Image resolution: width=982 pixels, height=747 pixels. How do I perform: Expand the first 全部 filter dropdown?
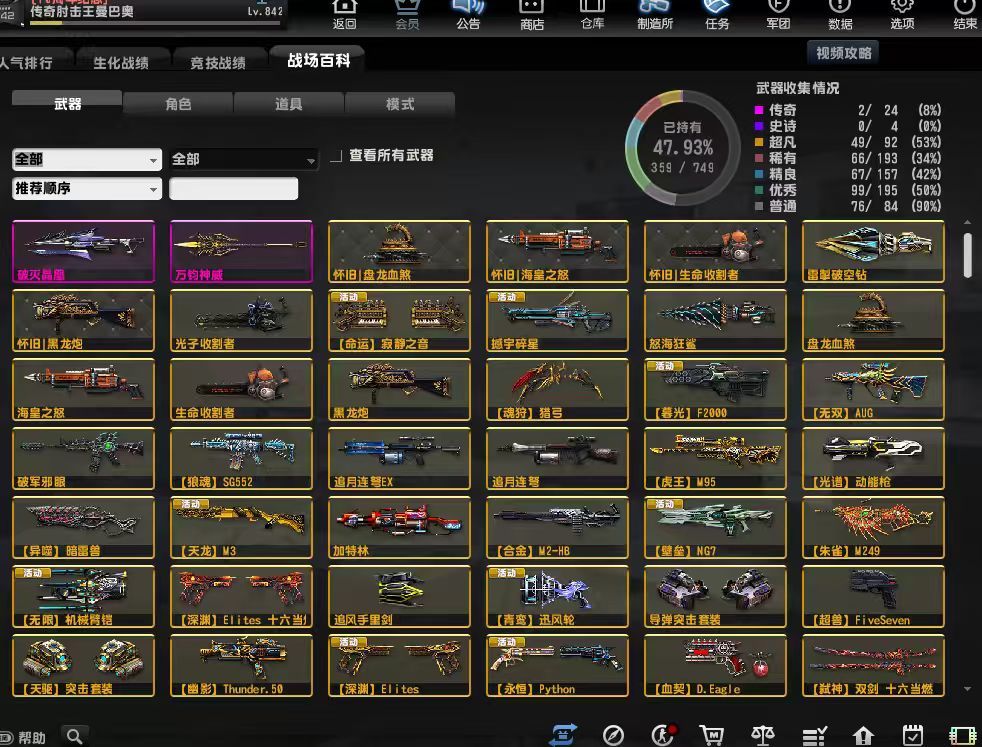[x=87, y=160]
